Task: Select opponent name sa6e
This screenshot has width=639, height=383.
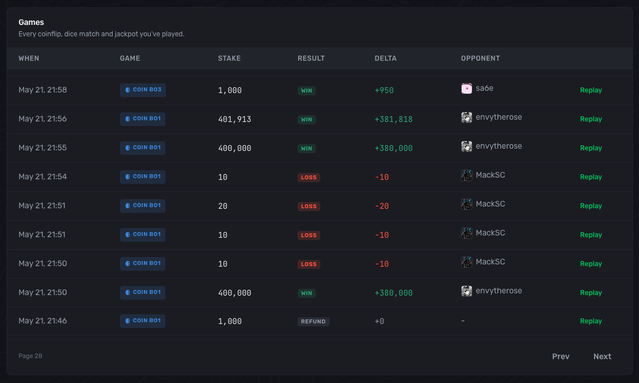Action: (484, 88)
